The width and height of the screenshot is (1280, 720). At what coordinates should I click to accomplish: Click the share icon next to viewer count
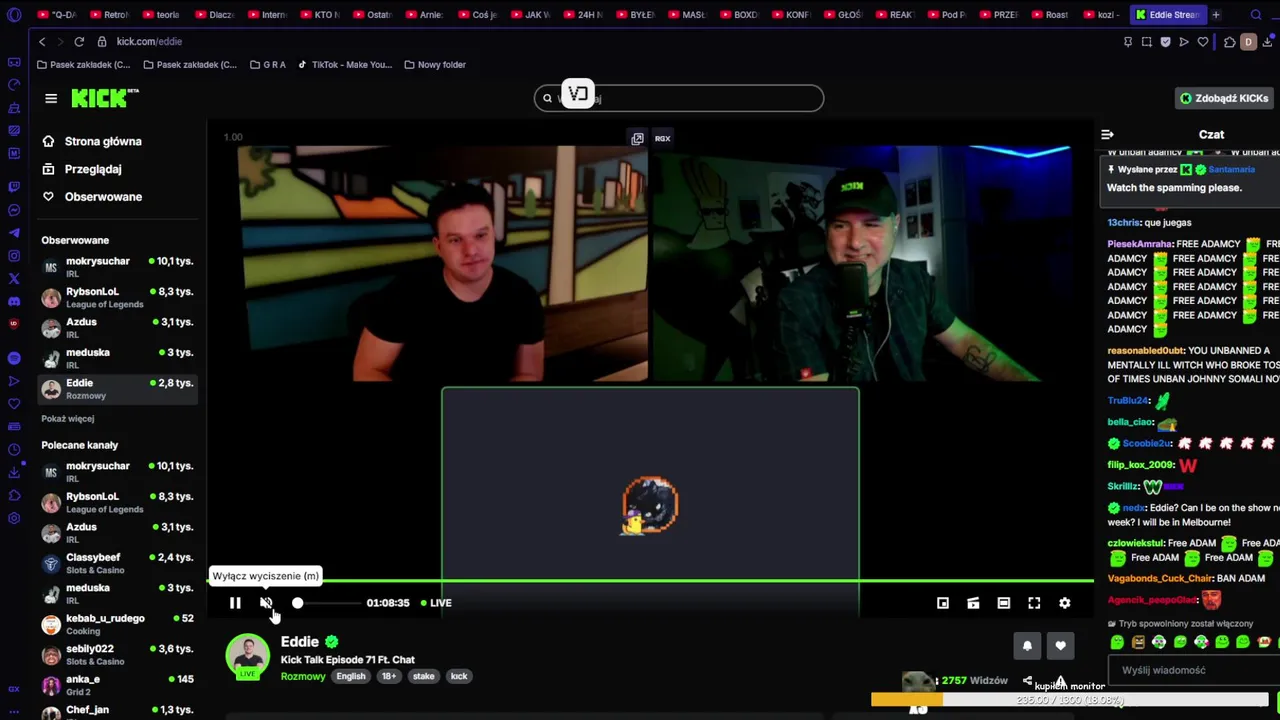1027,681
